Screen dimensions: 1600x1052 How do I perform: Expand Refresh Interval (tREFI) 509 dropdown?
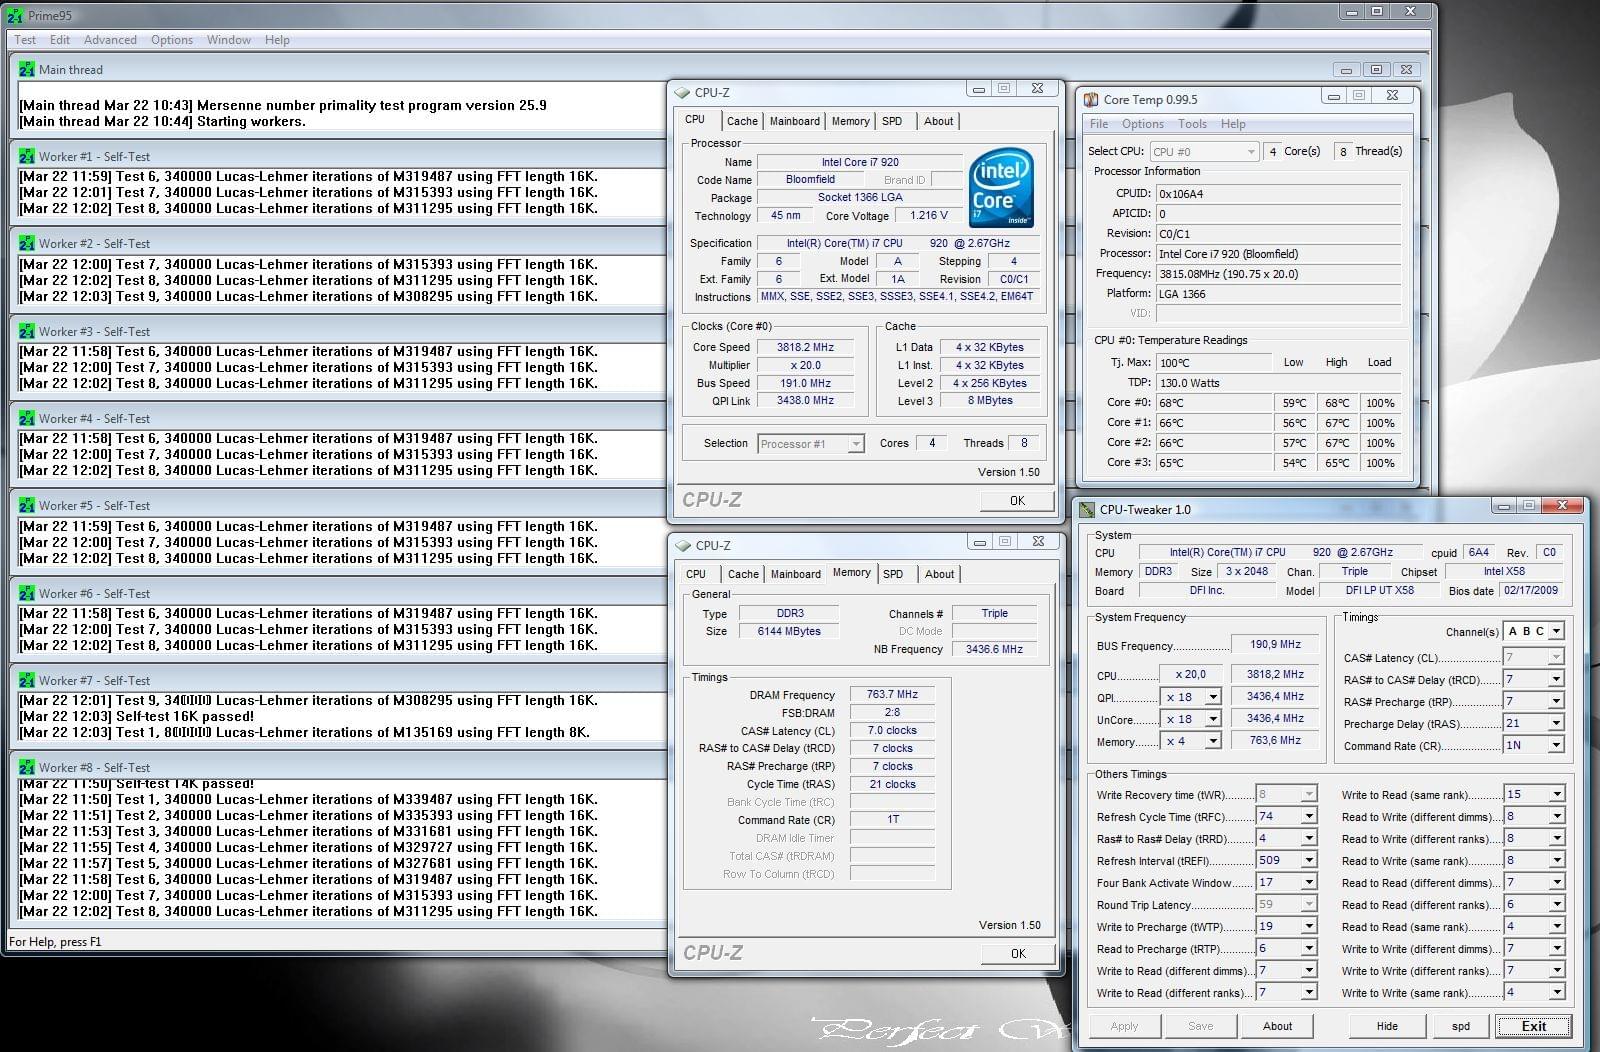[x=1309, y=860]
